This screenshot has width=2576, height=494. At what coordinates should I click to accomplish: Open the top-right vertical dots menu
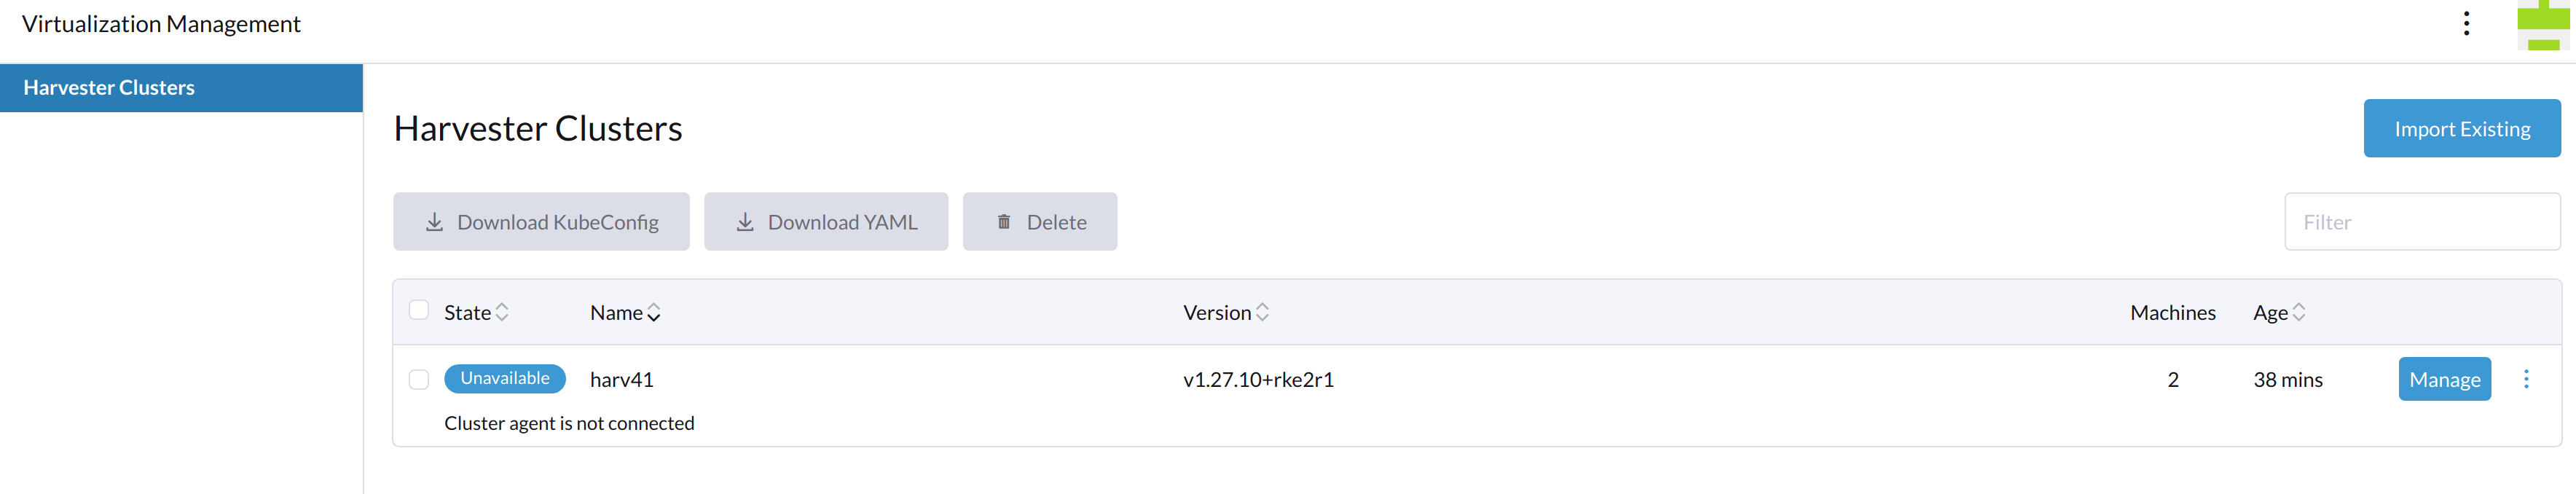tap(2466, 23)
